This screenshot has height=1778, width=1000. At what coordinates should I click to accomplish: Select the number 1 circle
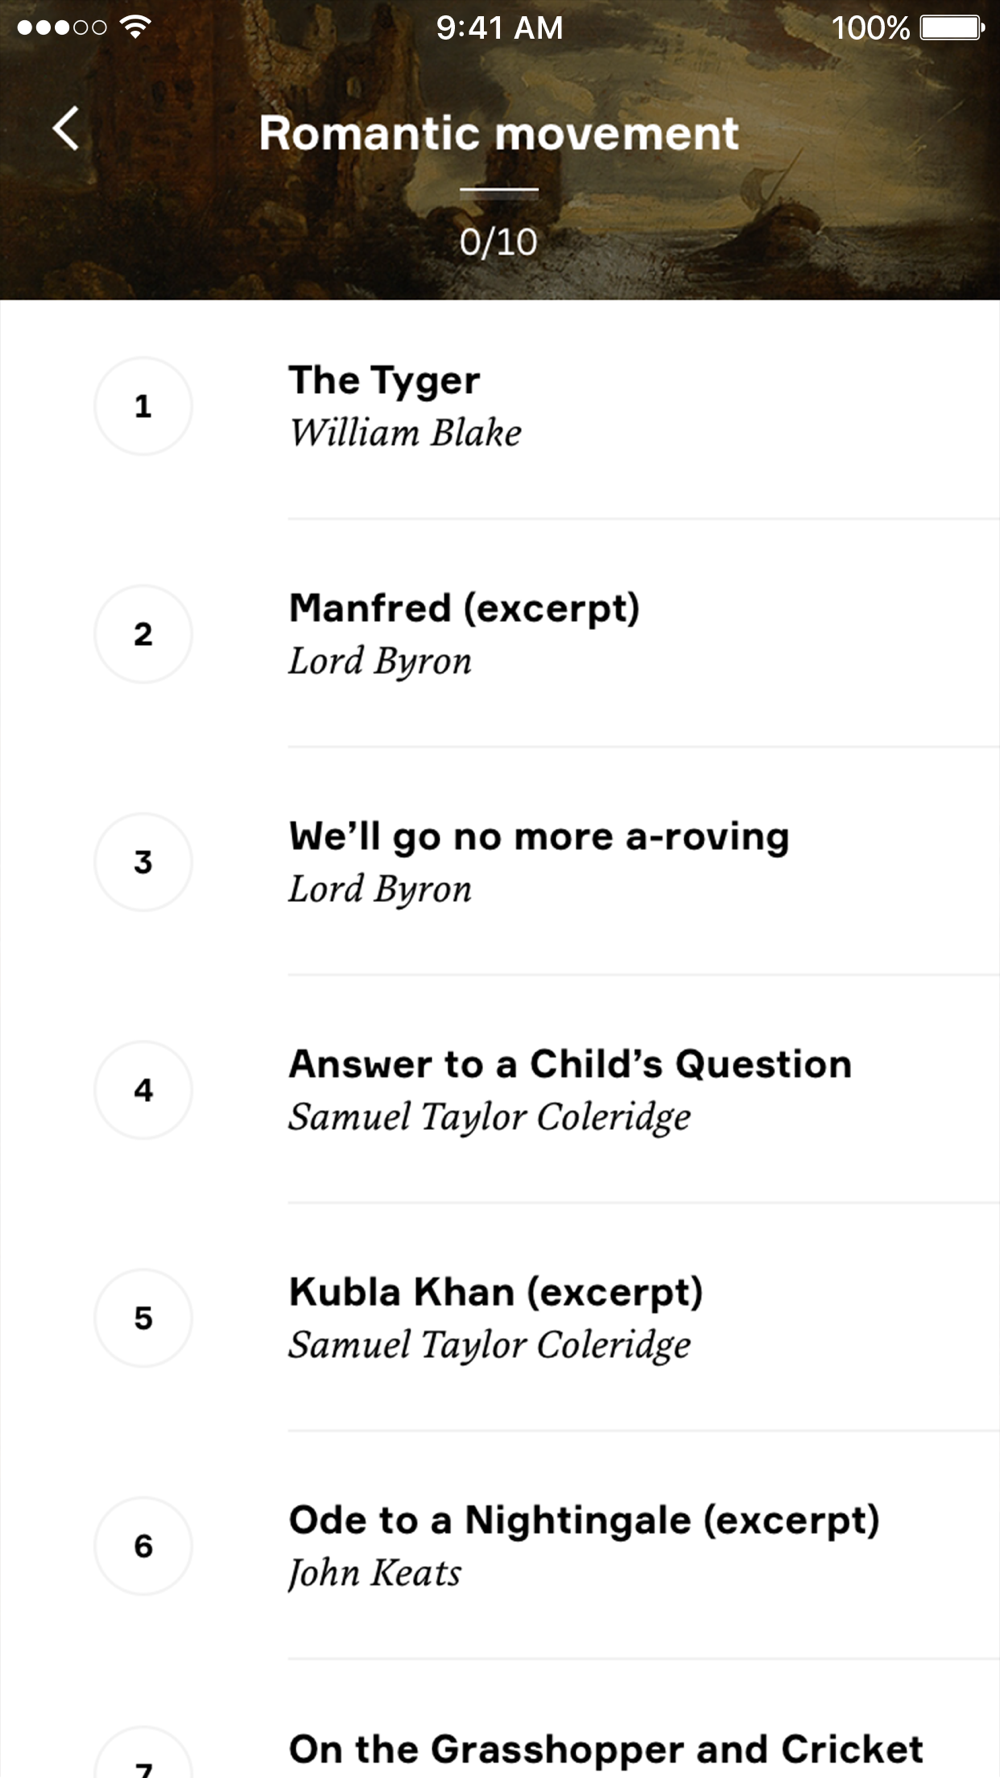tap(143, 406)
